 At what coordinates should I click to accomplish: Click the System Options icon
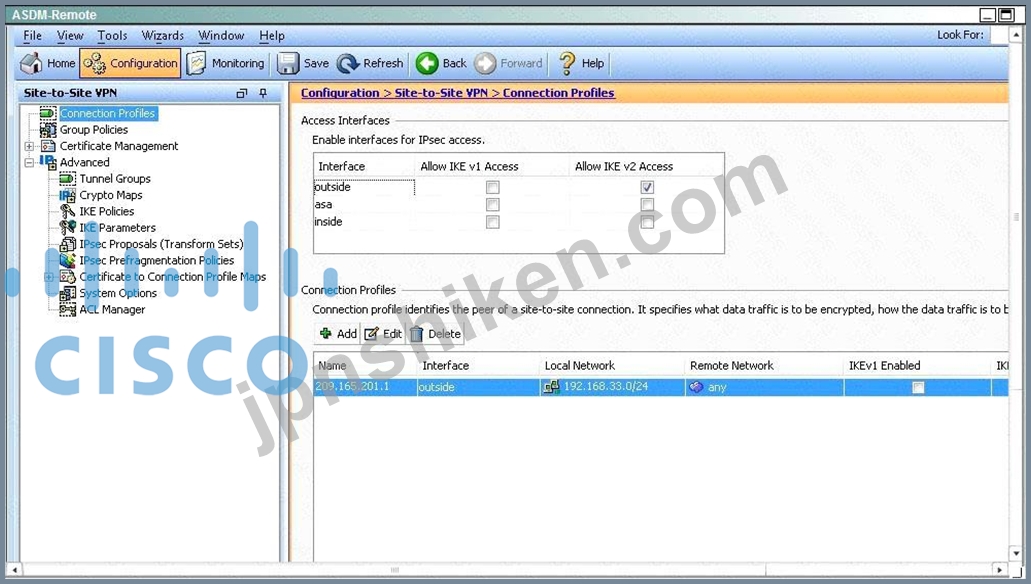[67, 293]
